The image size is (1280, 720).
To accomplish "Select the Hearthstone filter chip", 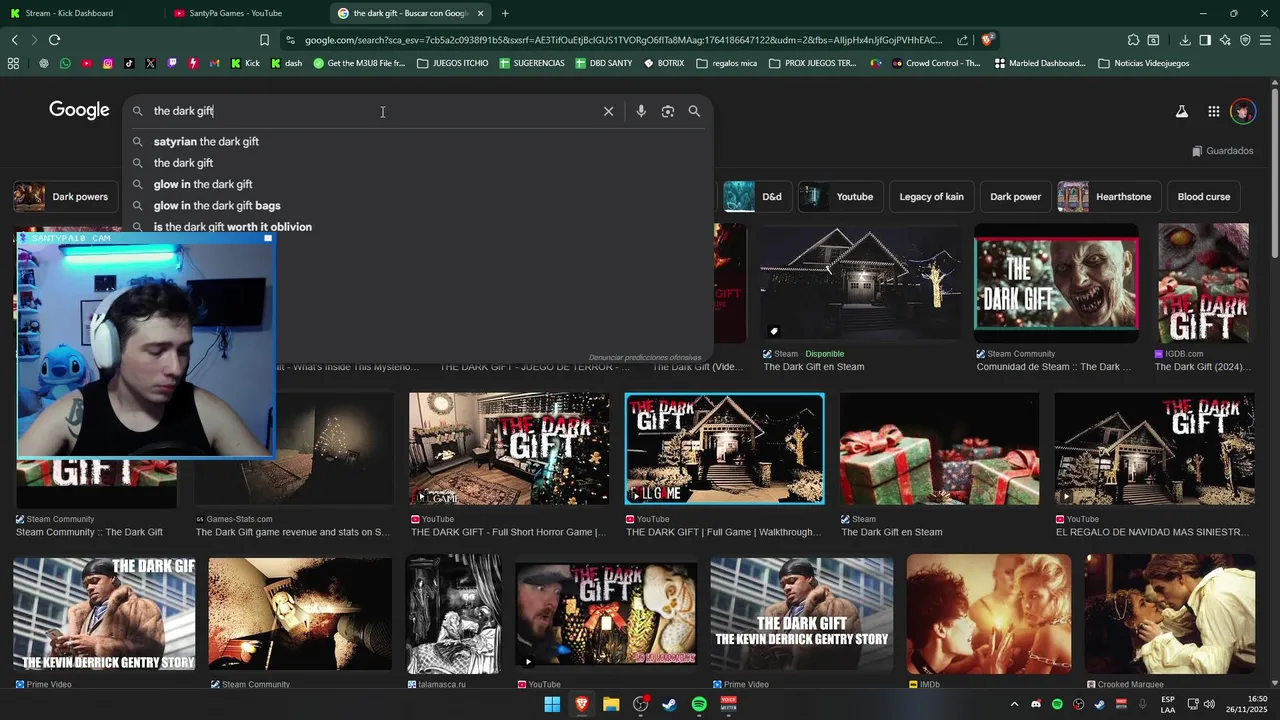I will tap(1108, 197).
